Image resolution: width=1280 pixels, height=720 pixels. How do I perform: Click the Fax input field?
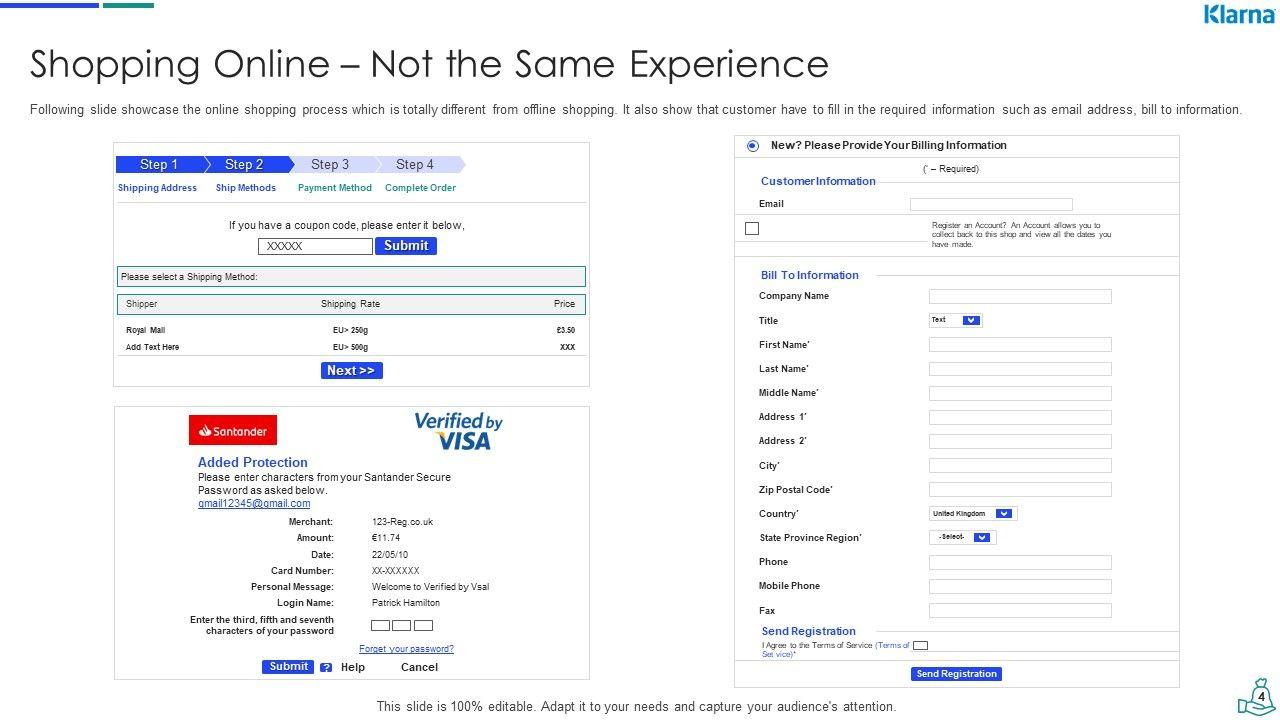tap(1020, 611)
